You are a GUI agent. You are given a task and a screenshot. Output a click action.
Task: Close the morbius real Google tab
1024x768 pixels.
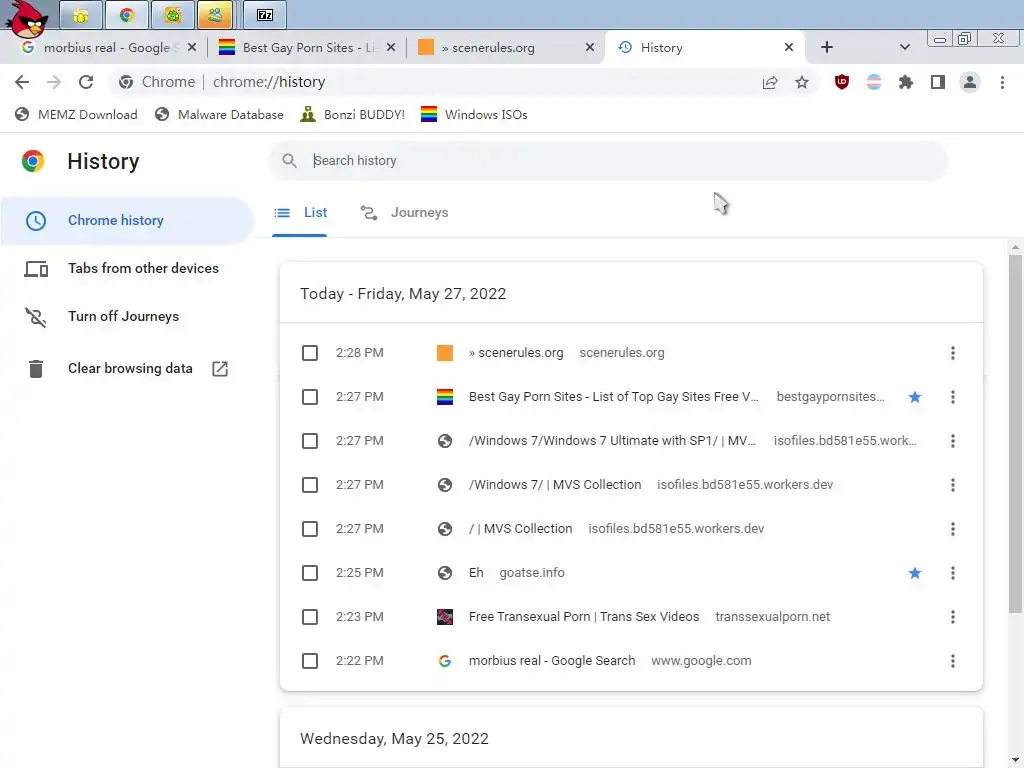[x=191, y=47]
